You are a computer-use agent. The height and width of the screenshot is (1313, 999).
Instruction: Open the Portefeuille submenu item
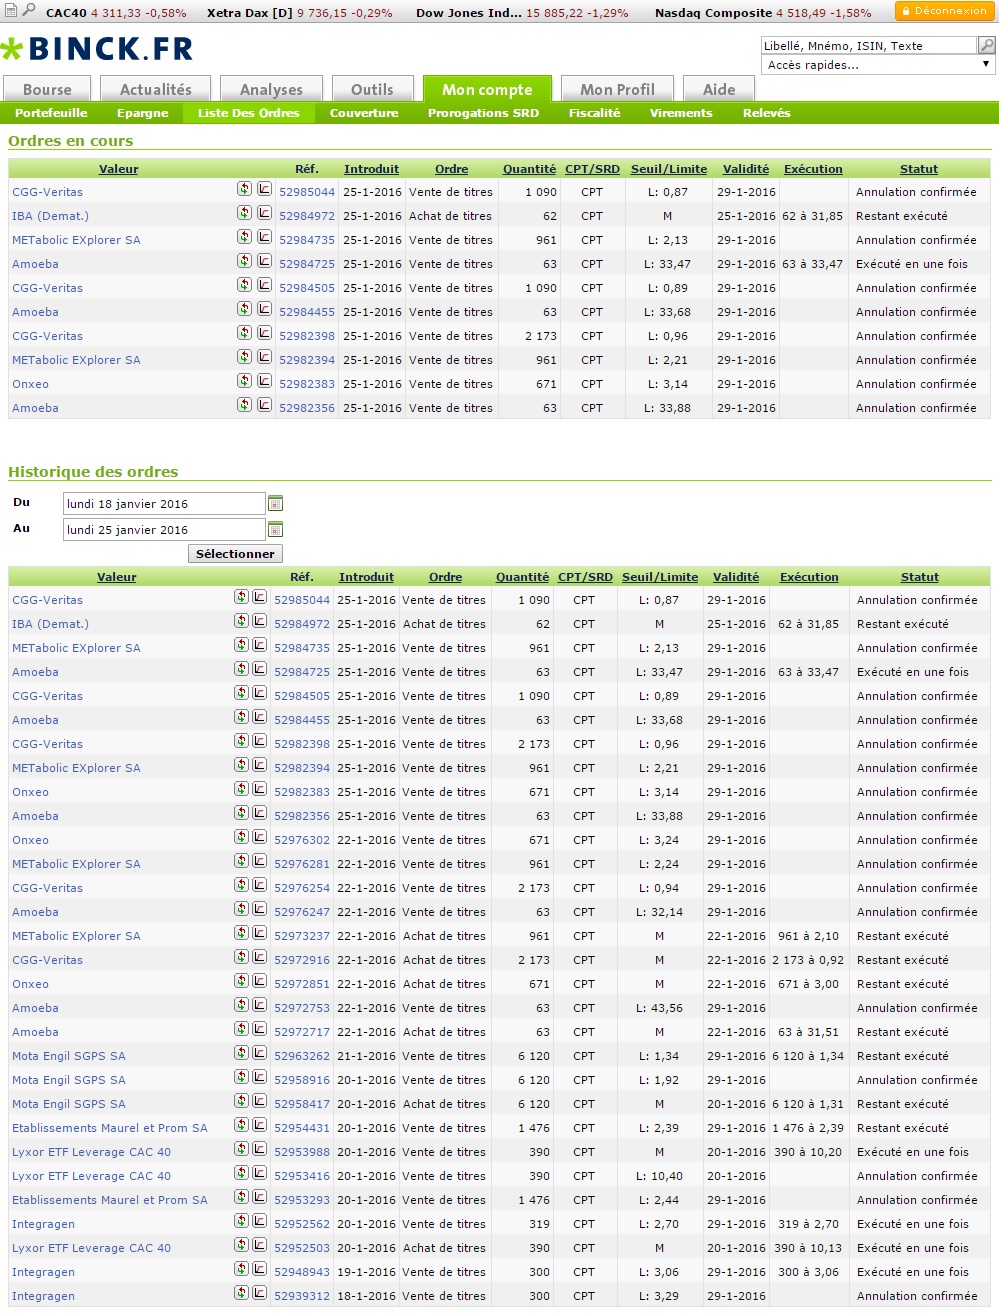[51, 113]
